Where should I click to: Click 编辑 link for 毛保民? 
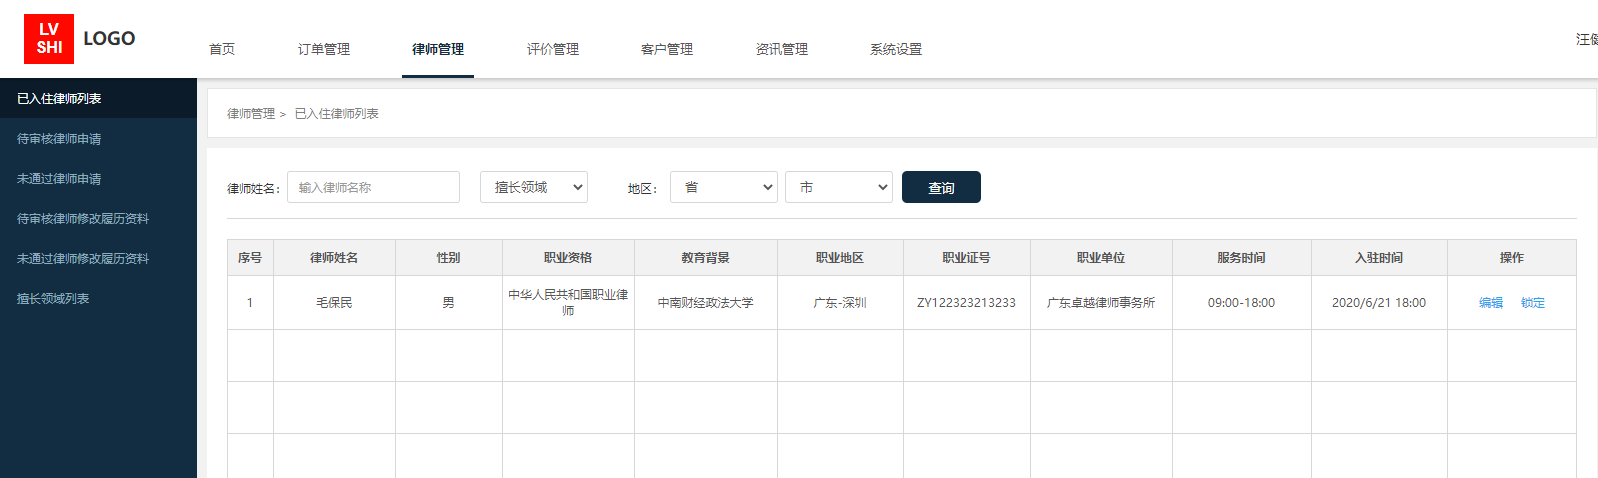click(1491, 303)
